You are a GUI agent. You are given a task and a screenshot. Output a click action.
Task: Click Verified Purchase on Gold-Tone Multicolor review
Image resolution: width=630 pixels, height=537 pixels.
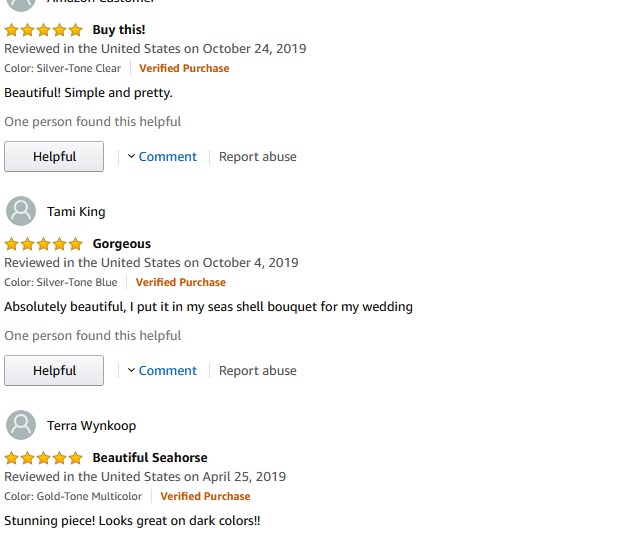click(x=205, y=496)
